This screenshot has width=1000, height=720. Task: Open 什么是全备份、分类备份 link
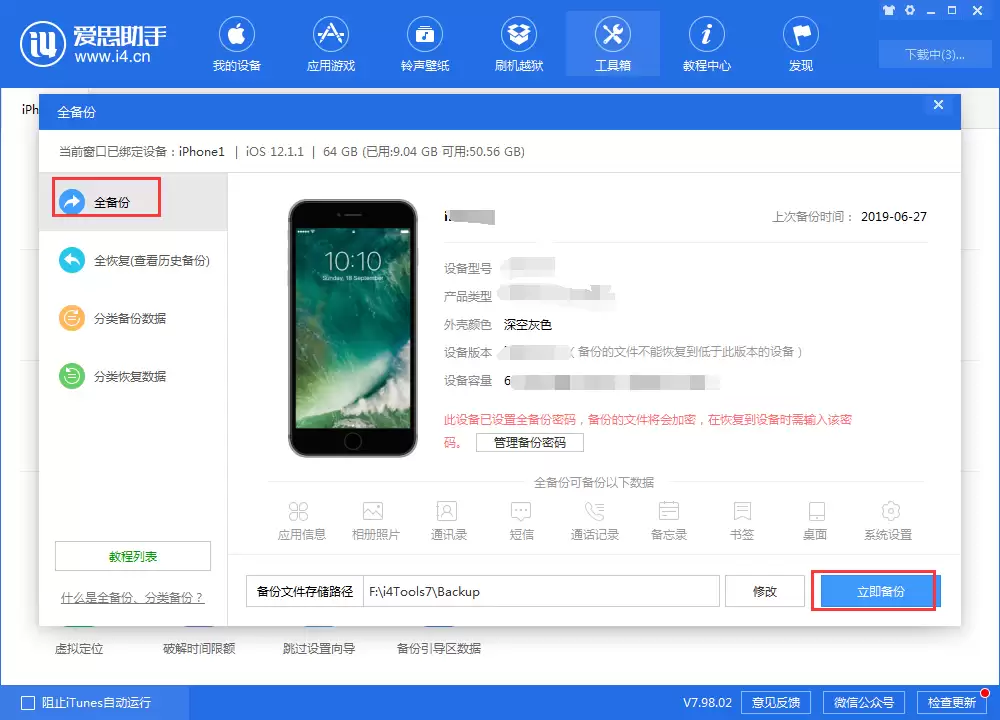[132, 598]
